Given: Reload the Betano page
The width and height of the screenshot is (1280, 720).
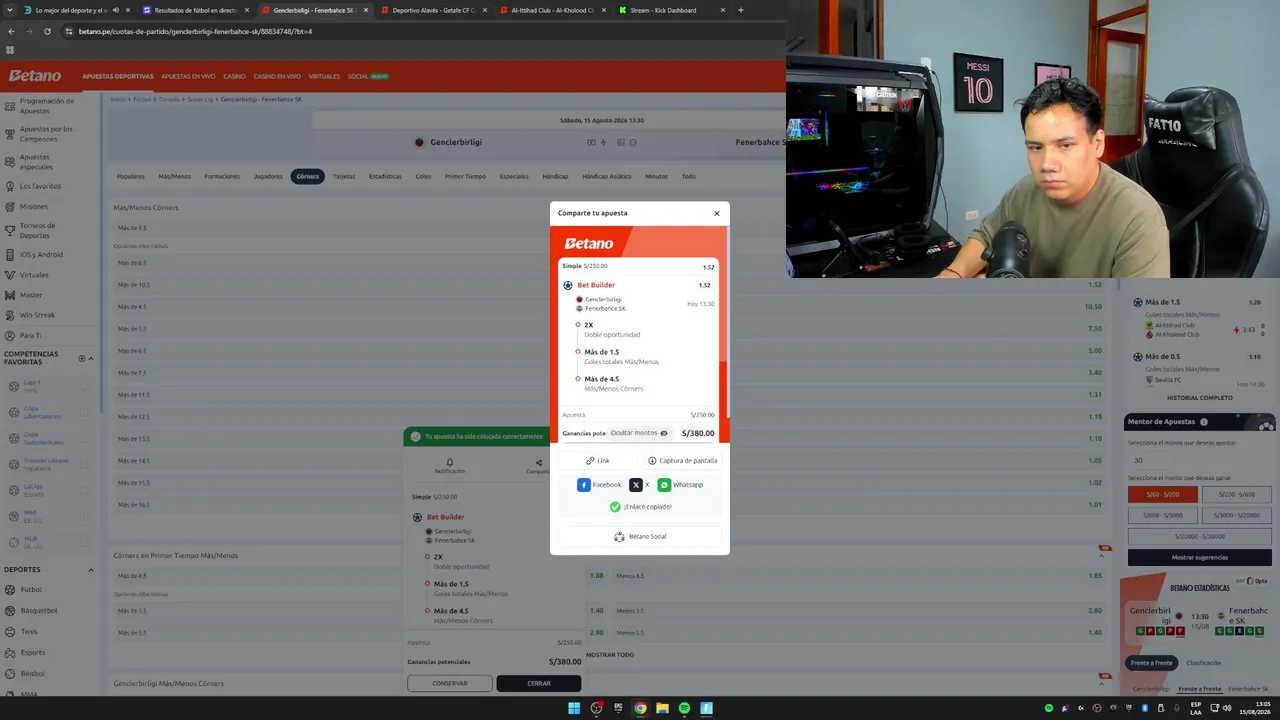Looking at the screenshot, I should click(x=47, y=31).
